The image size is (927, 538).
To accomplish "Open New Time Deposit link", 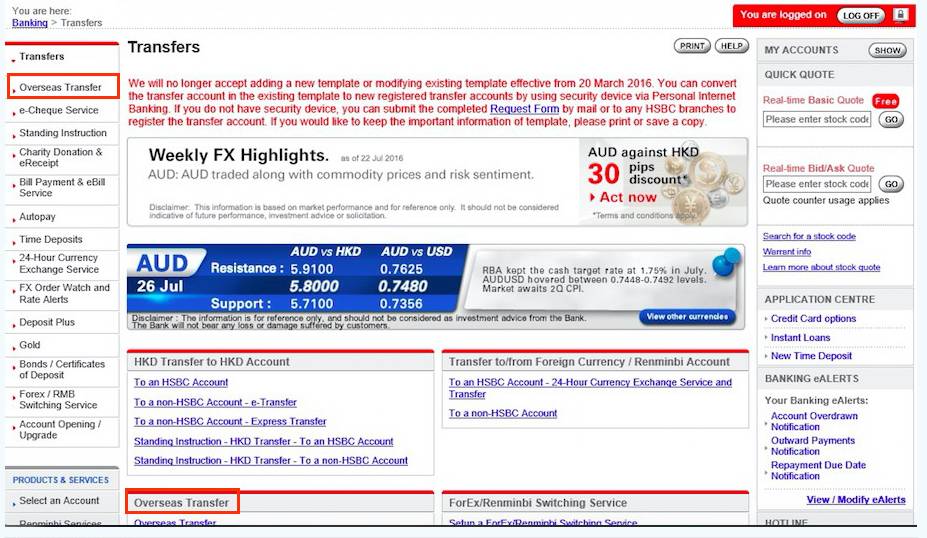I will click(x=811, y=356).
